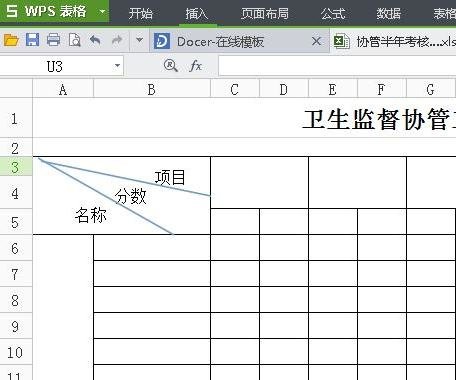
Task: Select the 公式 ribbon tab
Action: click(x=333, y=14)
